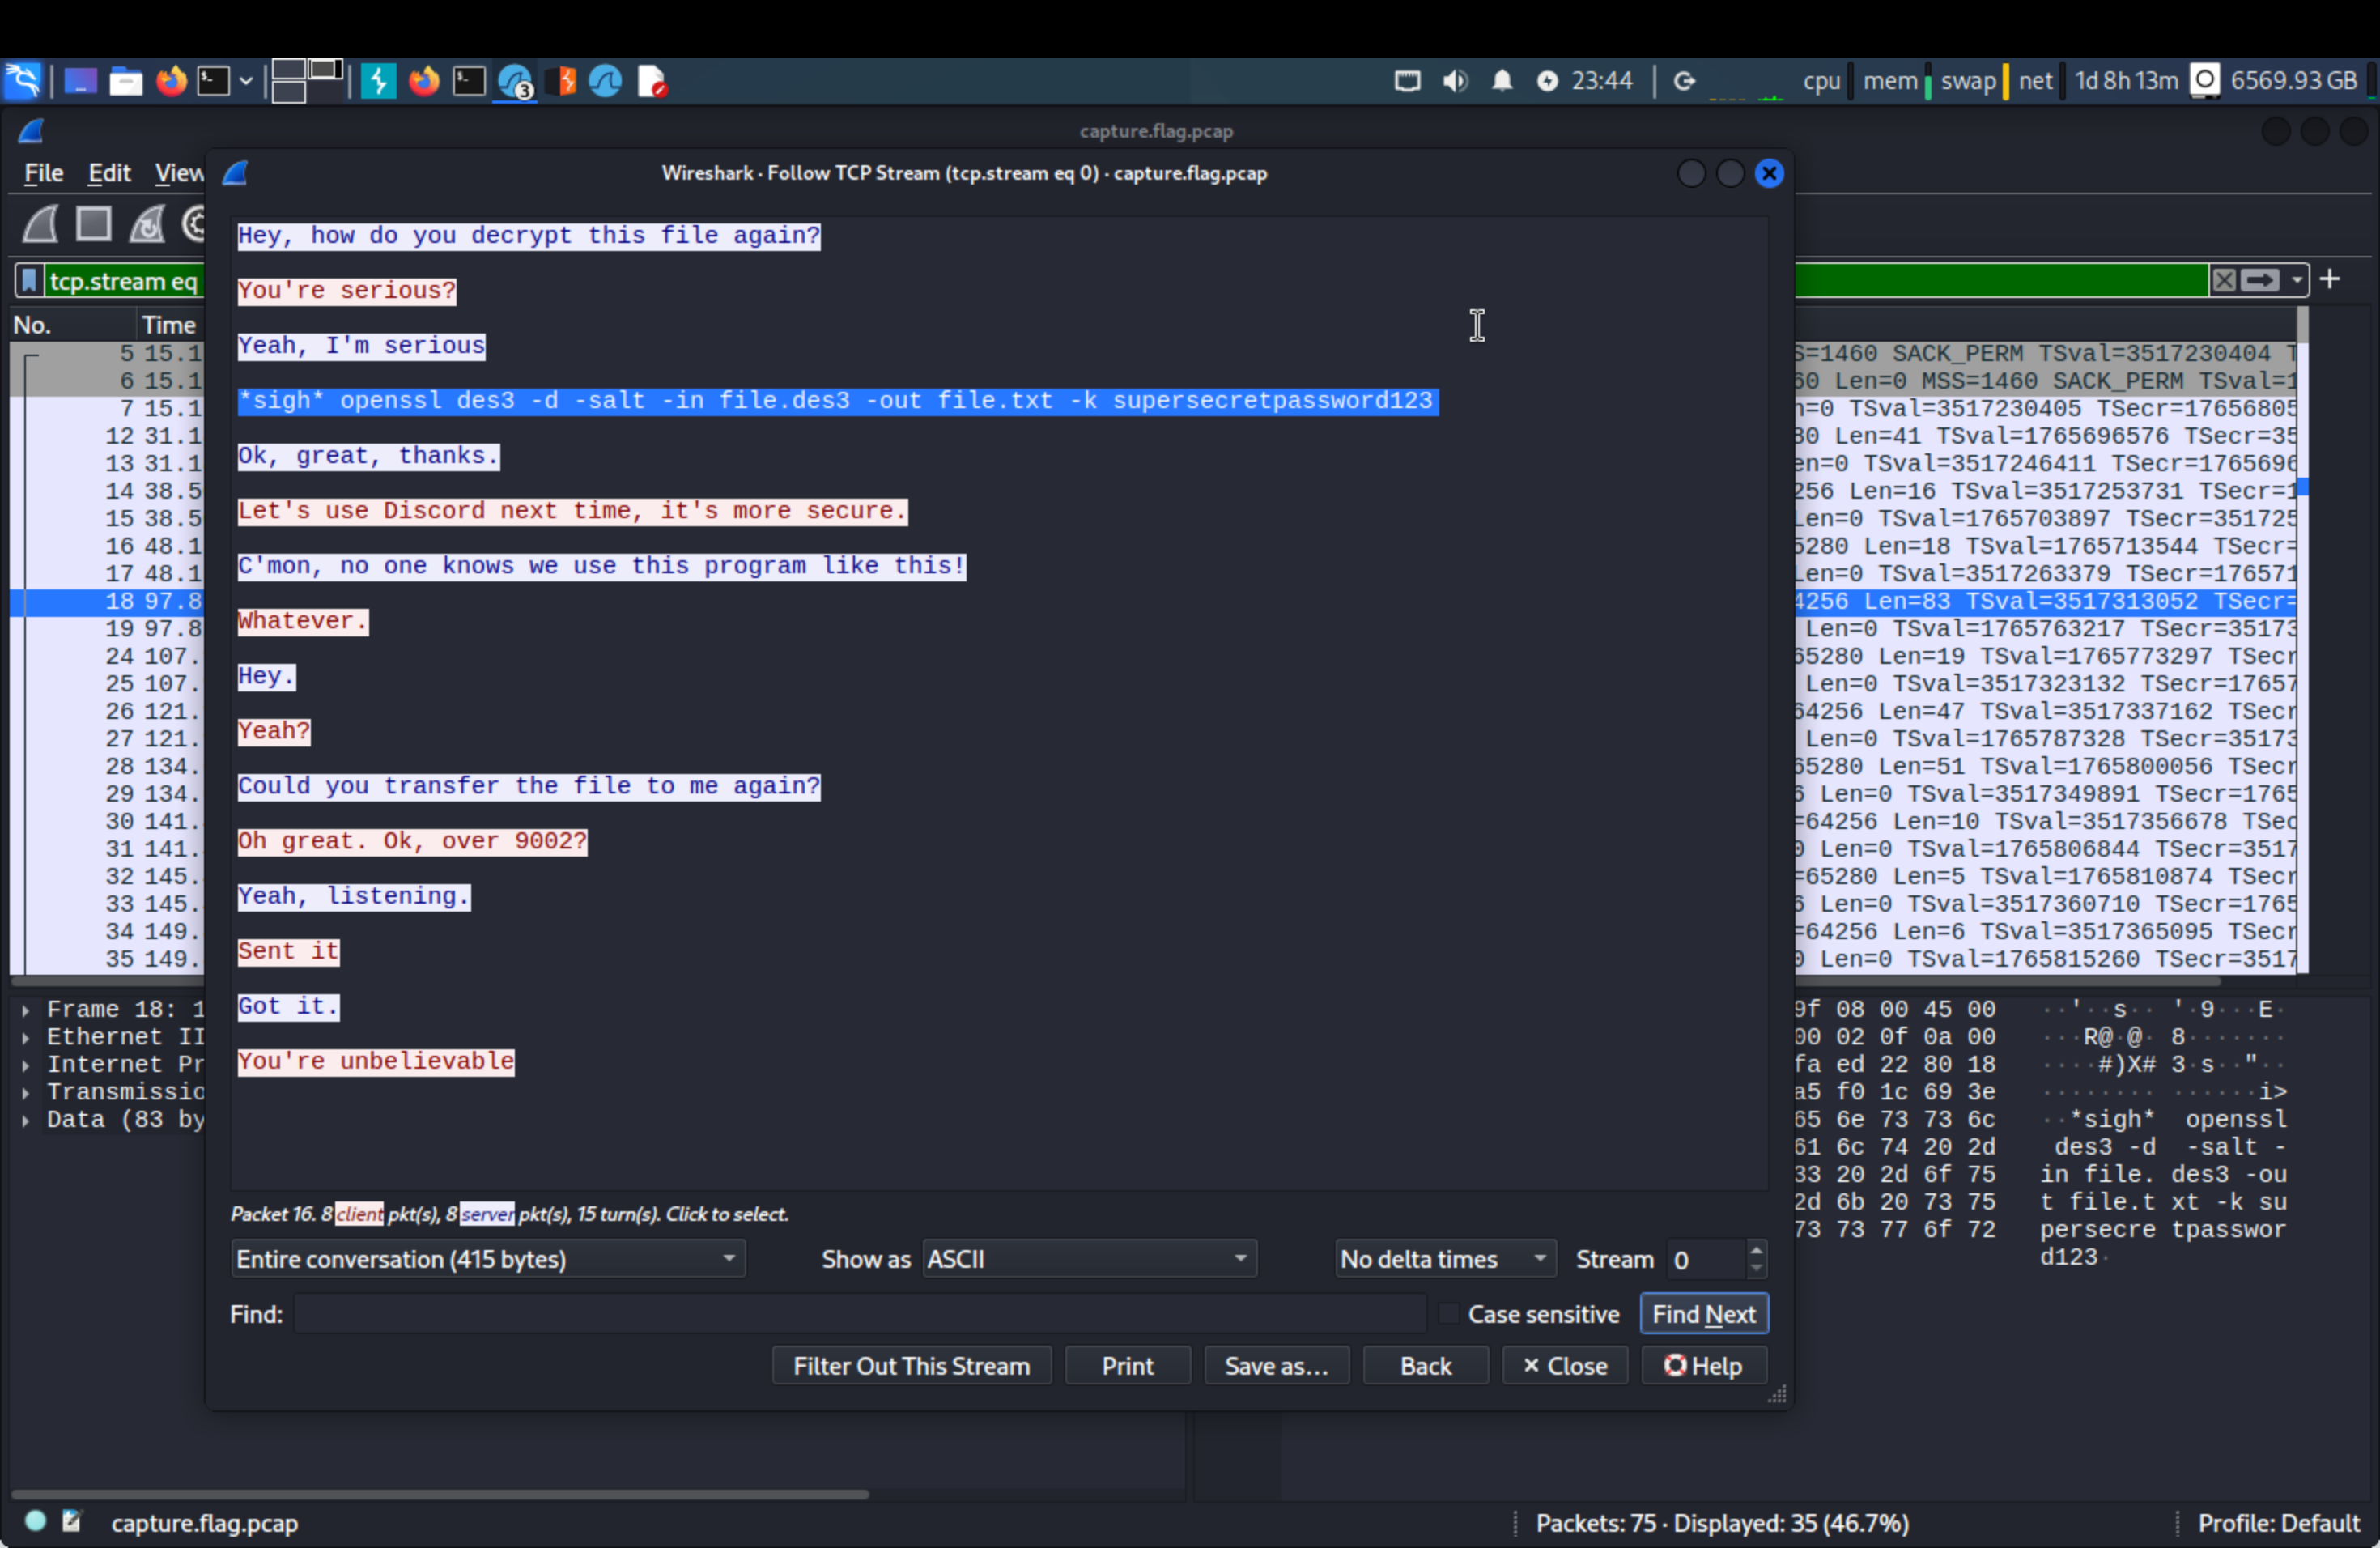This screenshot has height=1548, width=2380.
Task: Open terminal emulator launcher in panel
Action: pyautogui.click(x=213, y=81)
